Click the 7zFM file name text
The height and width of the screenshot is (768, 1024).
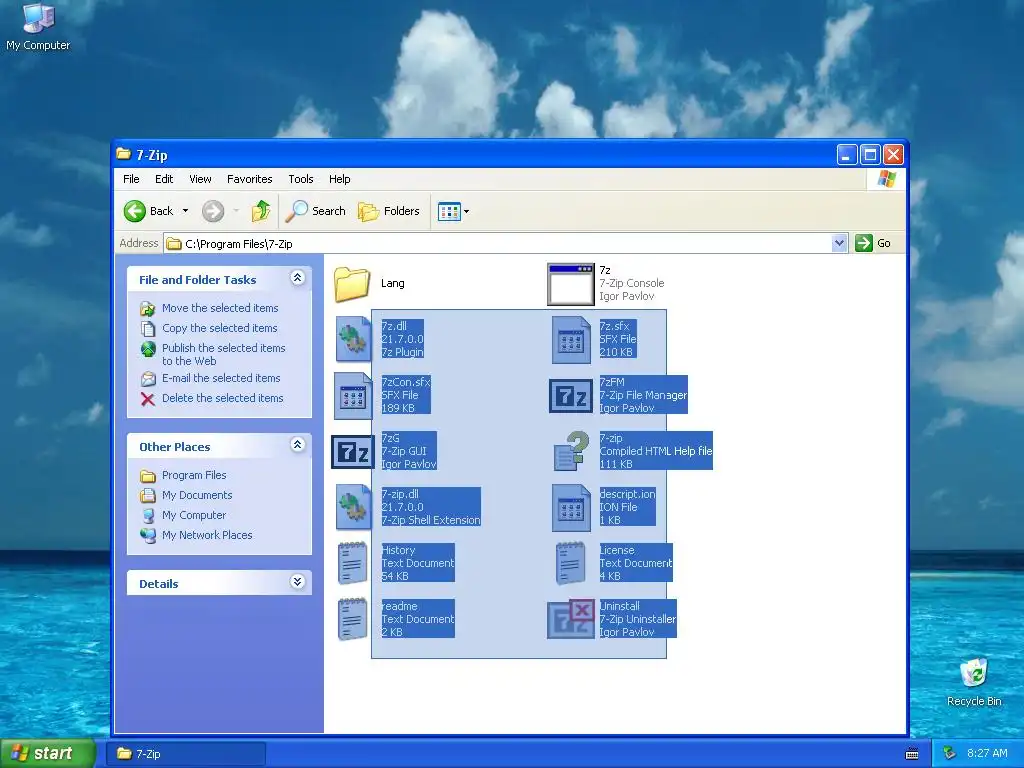[x=612, y=382]
